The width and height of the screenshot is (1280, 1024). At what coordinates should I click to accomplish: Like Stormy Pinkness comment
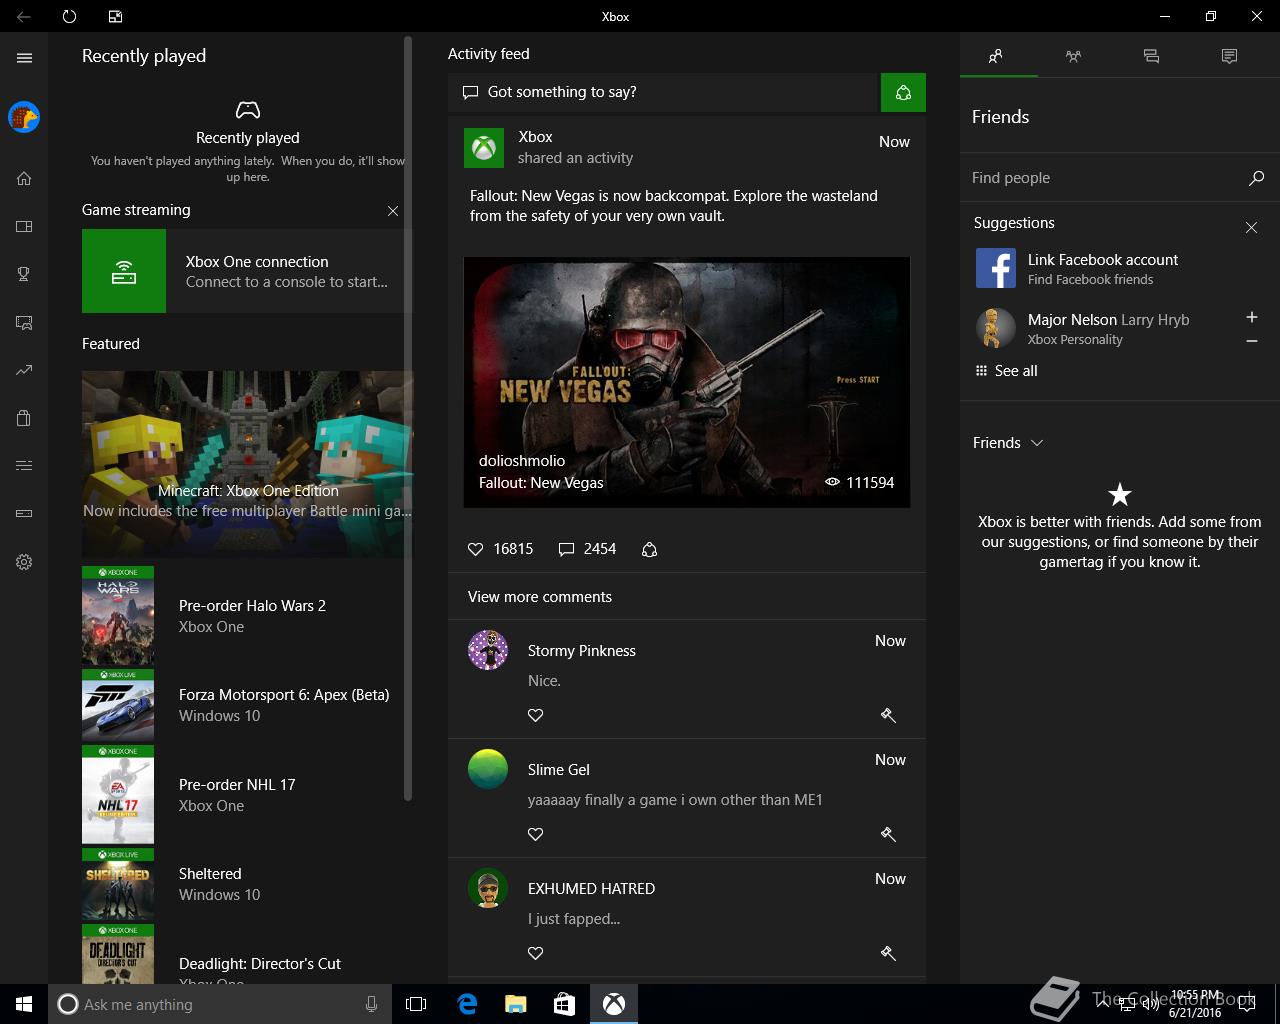[536, 715]
